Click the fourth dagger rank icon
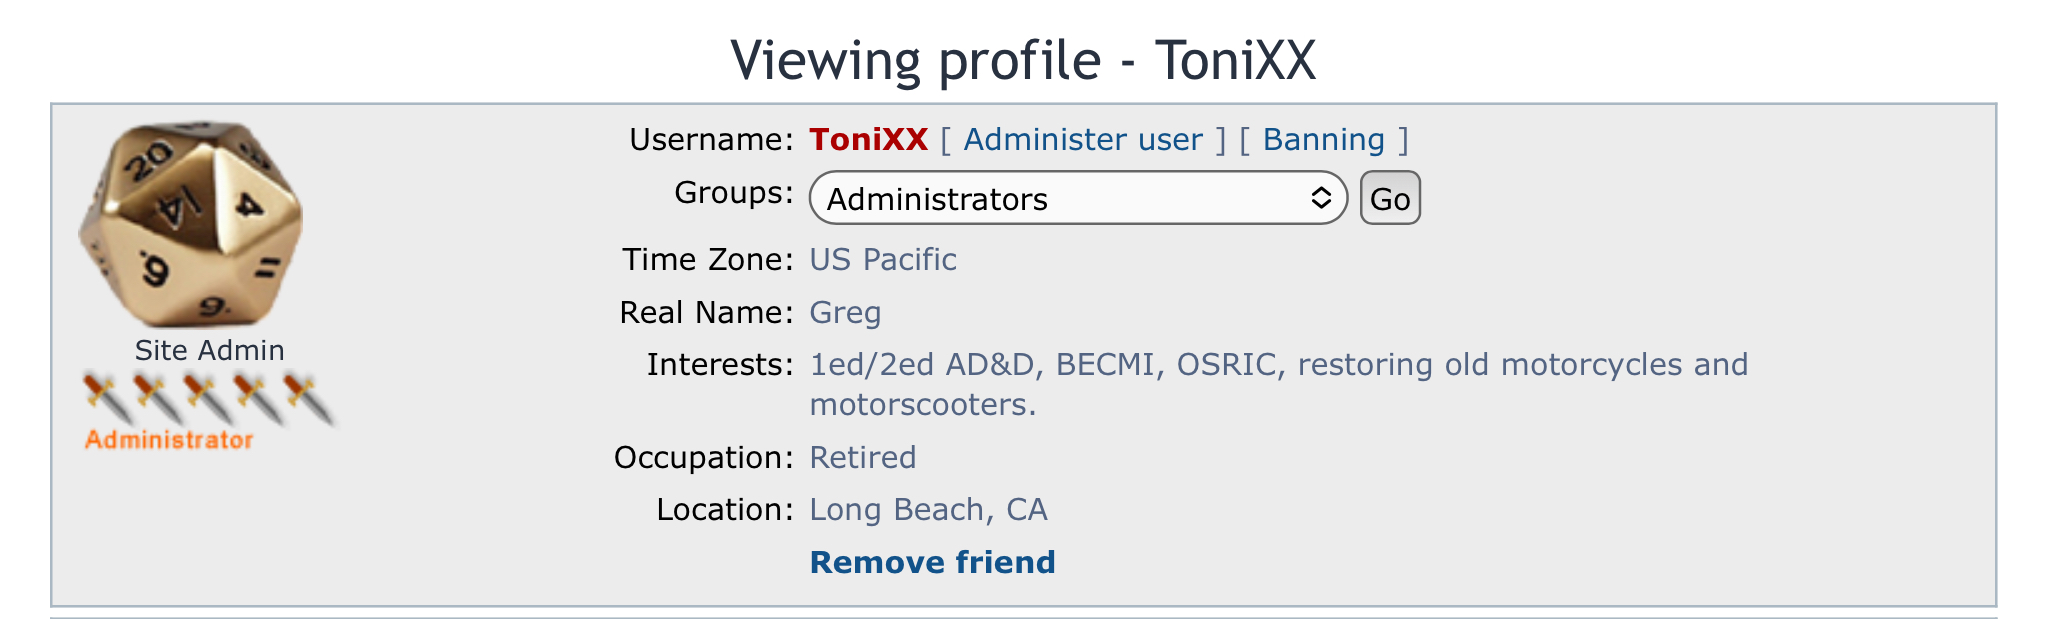The image size is (2048, 619). tap(258, 398)
